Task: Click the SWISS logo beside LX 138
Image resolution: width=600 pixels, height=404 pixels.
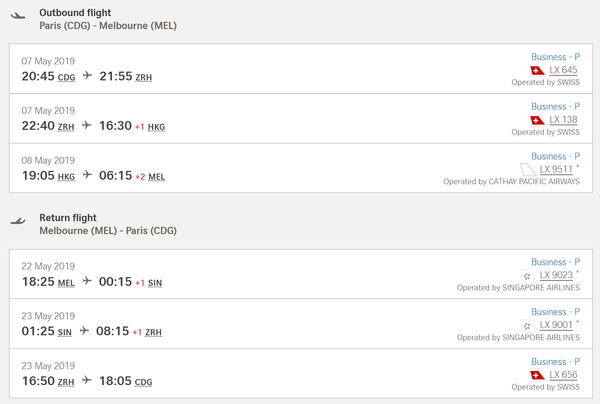Action: [x=537, y=120]
